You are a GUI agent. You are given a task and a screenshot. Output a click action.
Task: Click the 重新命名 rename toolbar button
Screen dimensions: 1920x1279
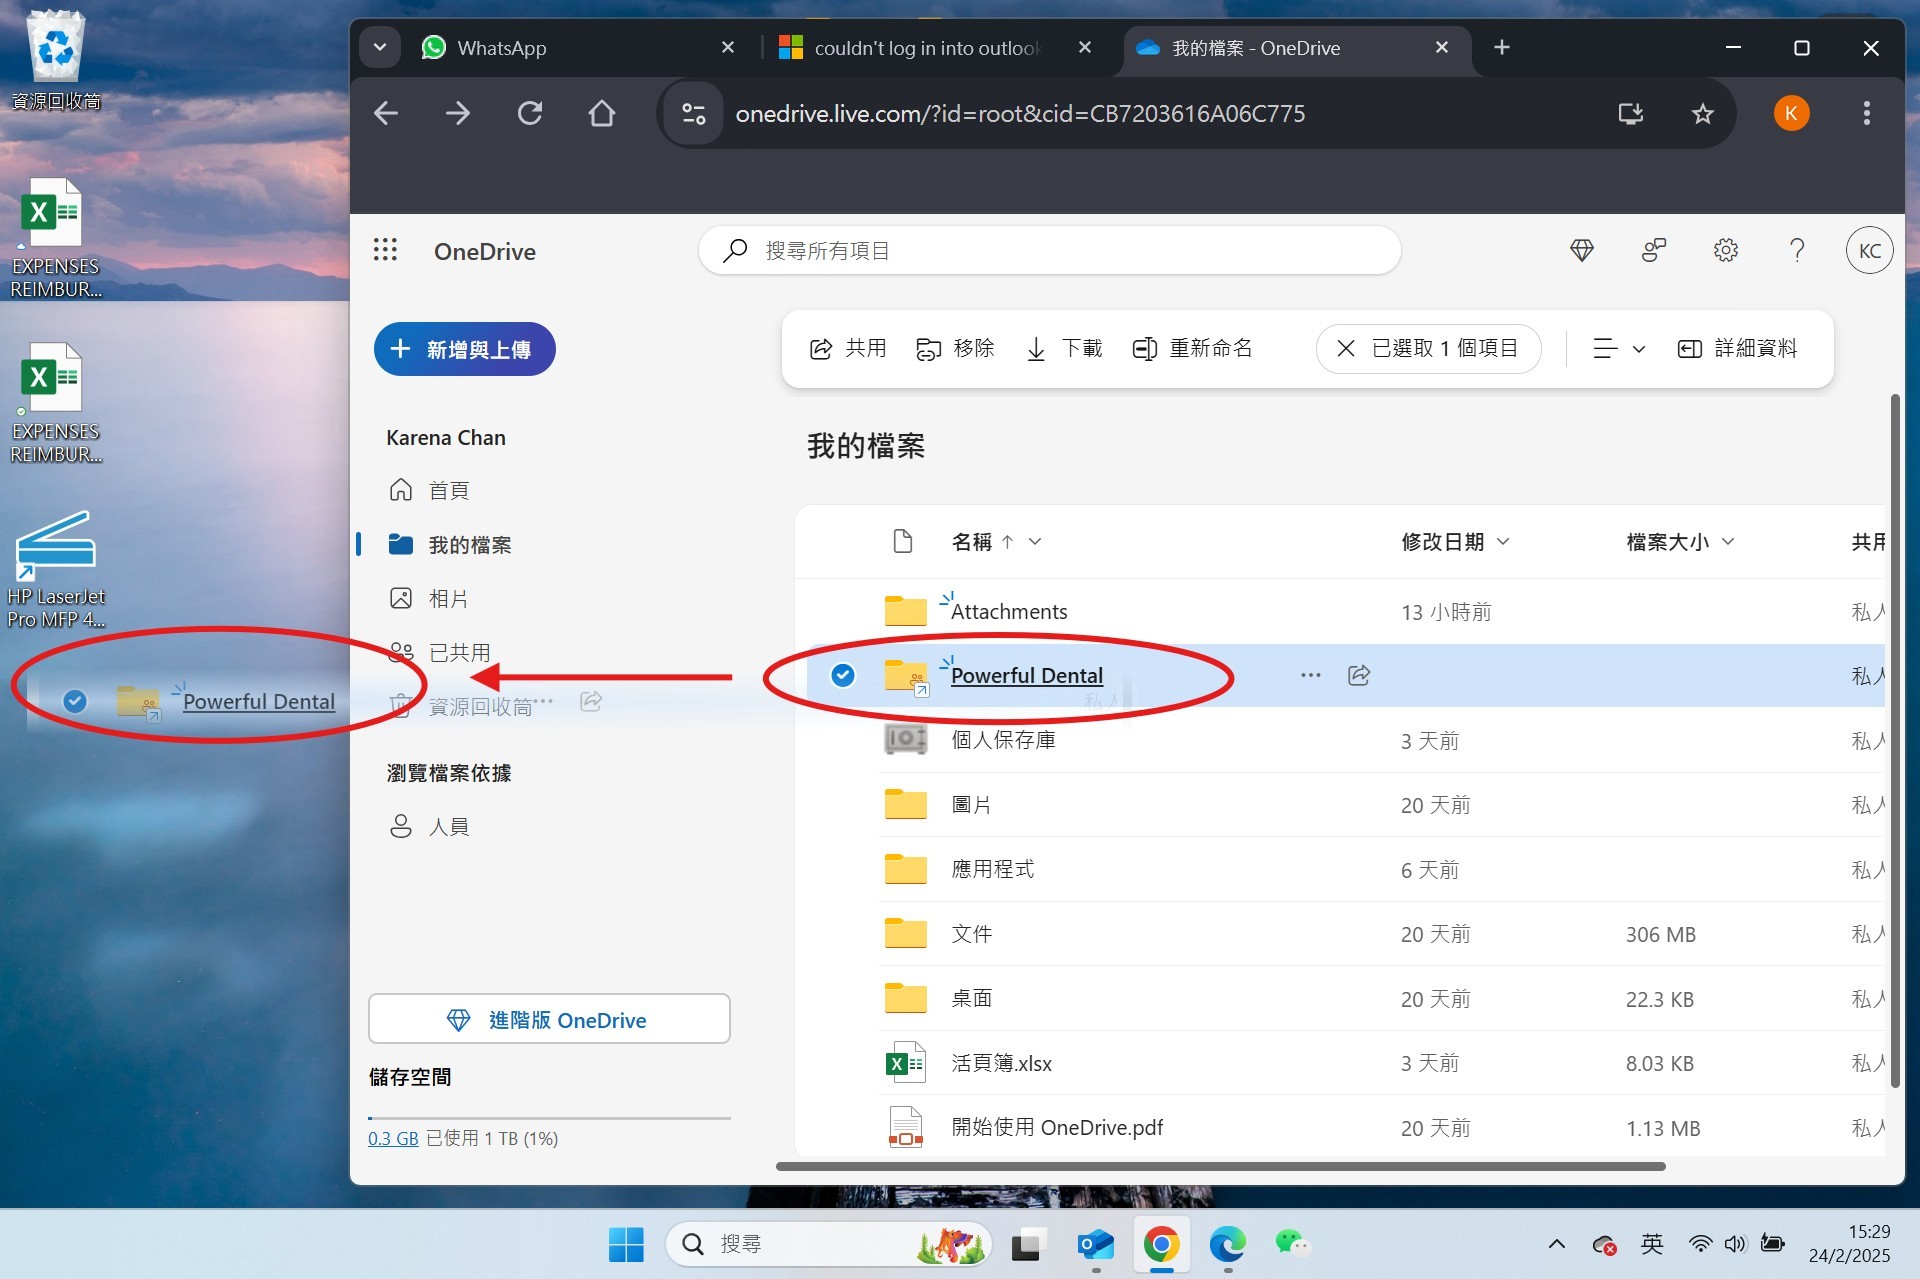click(x=1192, y=348)
